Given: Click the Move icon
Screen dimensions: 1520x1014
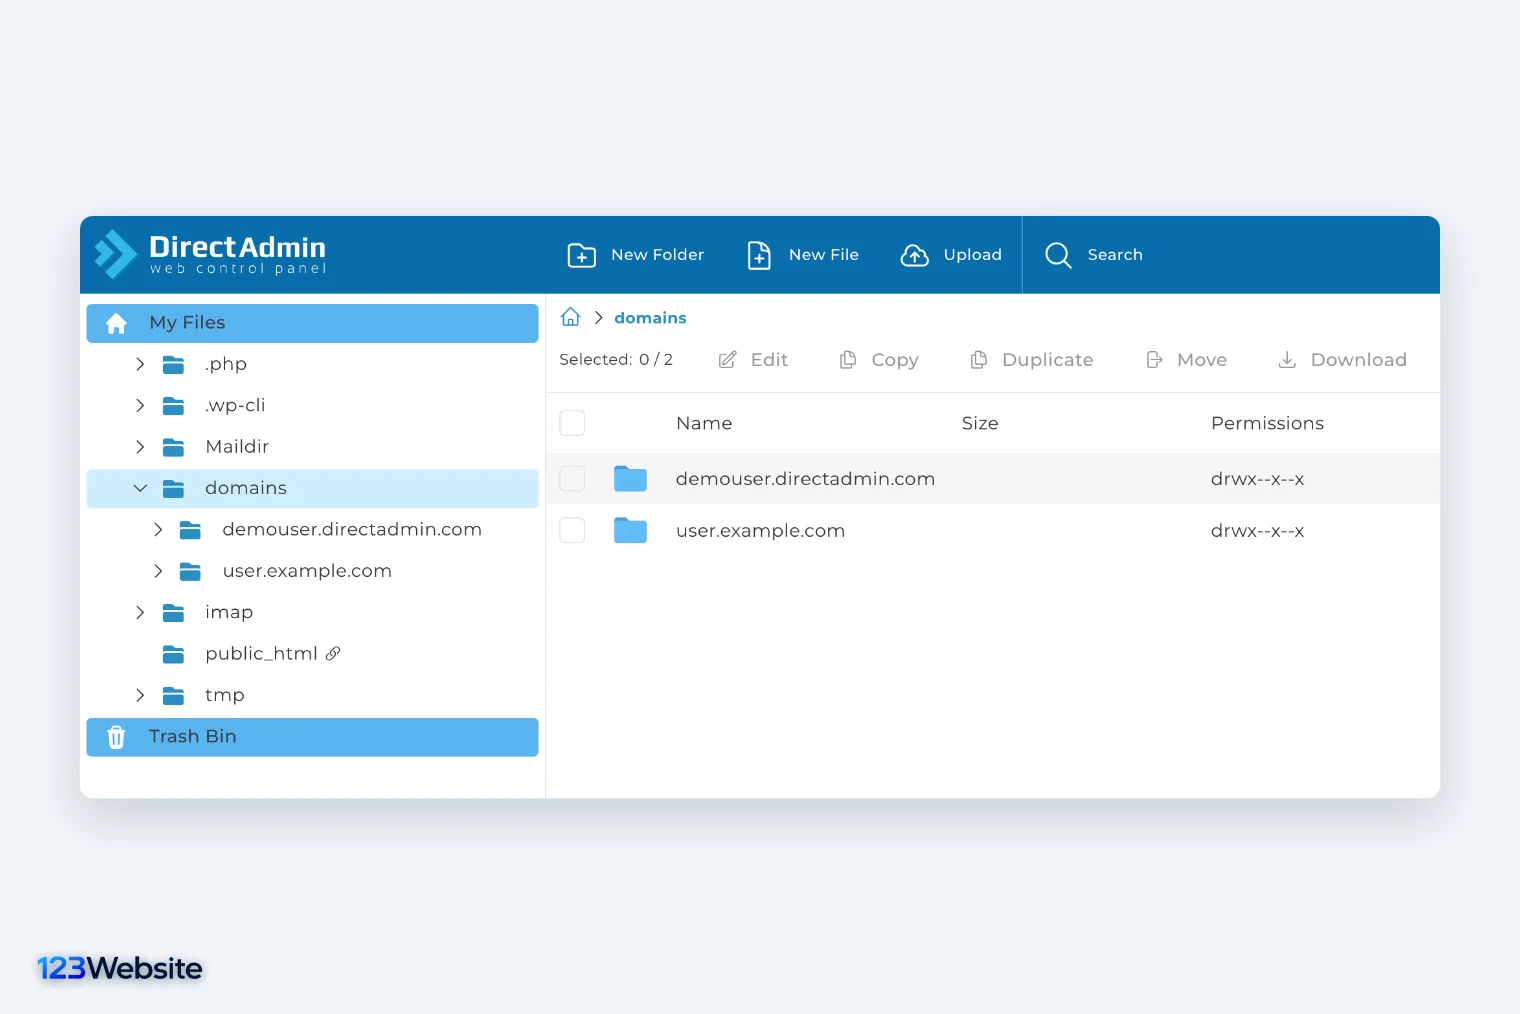Looking at the screenshot, I should (x=1154, y=360).
